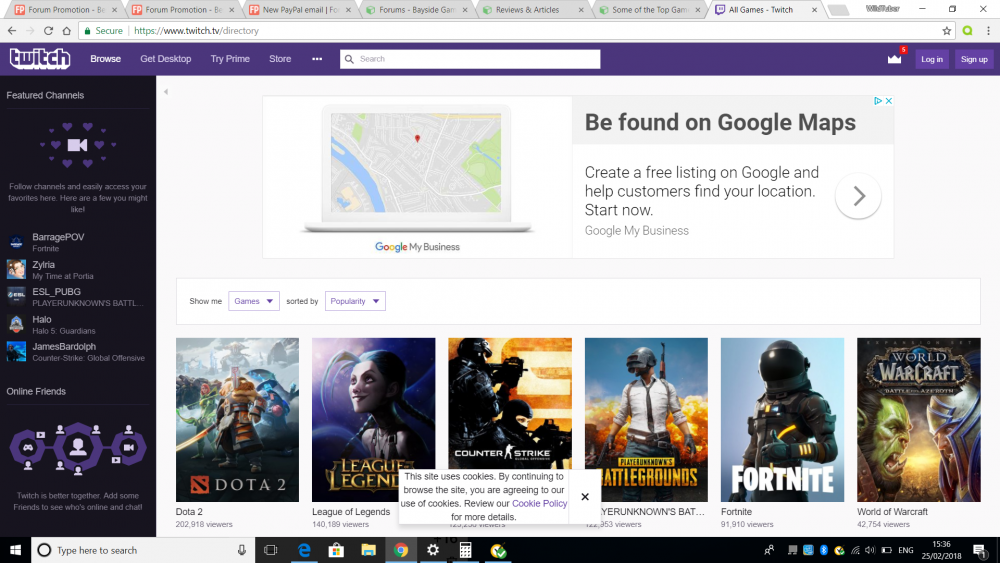
Task: Open the Popularity sort dropdown
Action: [x=355, y=301]
